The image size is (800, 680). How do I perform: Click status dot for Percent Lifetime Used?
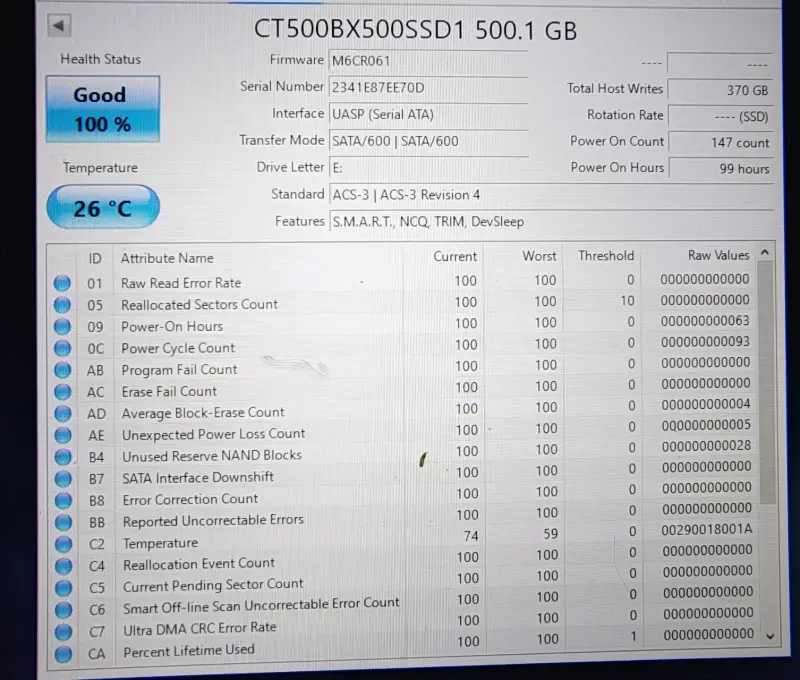tap(63, 653)
